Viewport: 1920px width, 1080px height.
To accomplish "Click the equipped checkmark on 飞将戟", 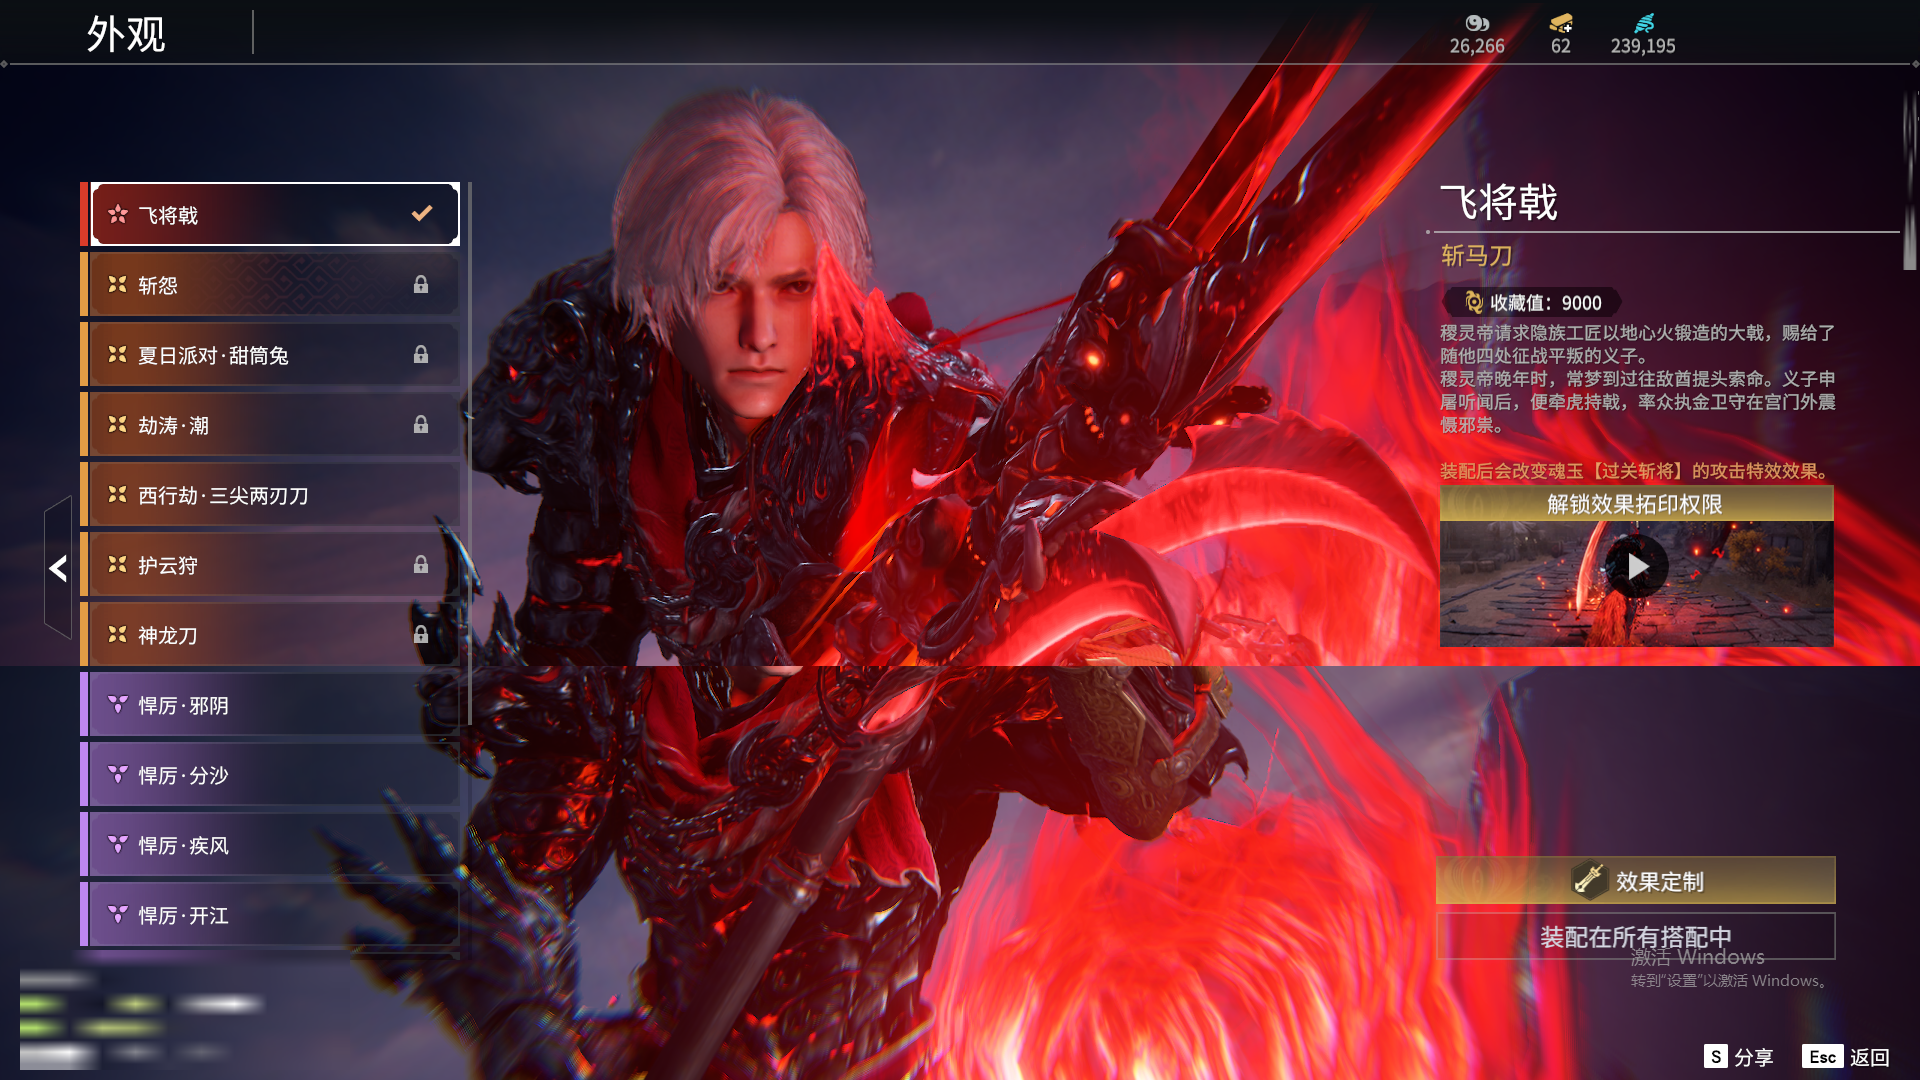I will pos(422,213).
